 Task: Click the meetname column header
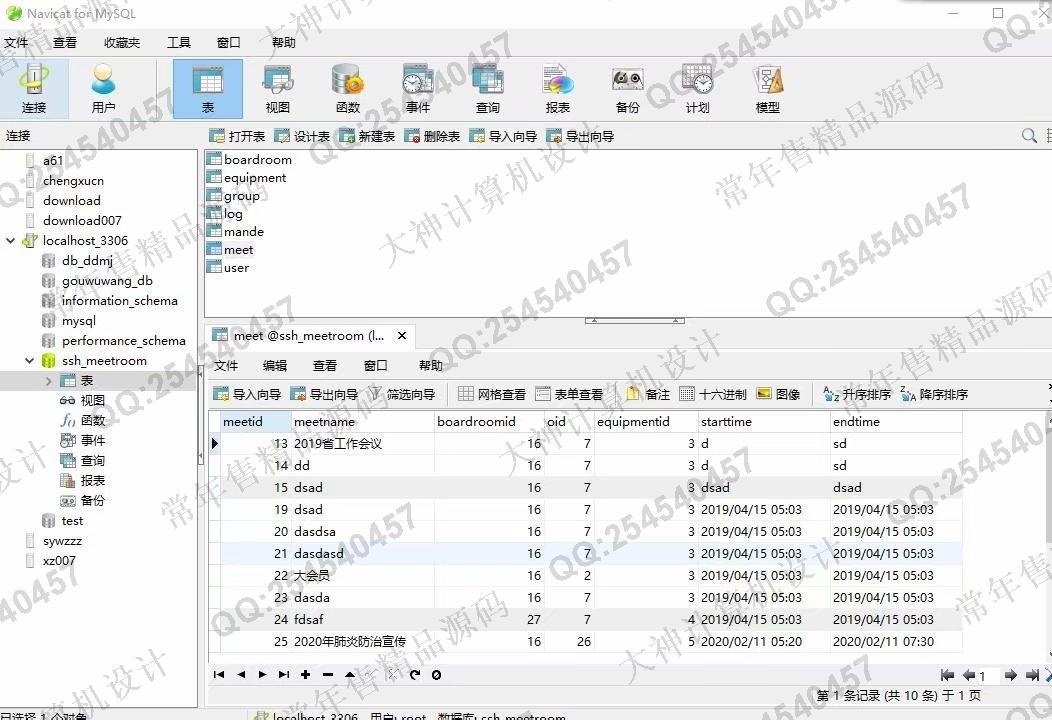coord(363,421)
